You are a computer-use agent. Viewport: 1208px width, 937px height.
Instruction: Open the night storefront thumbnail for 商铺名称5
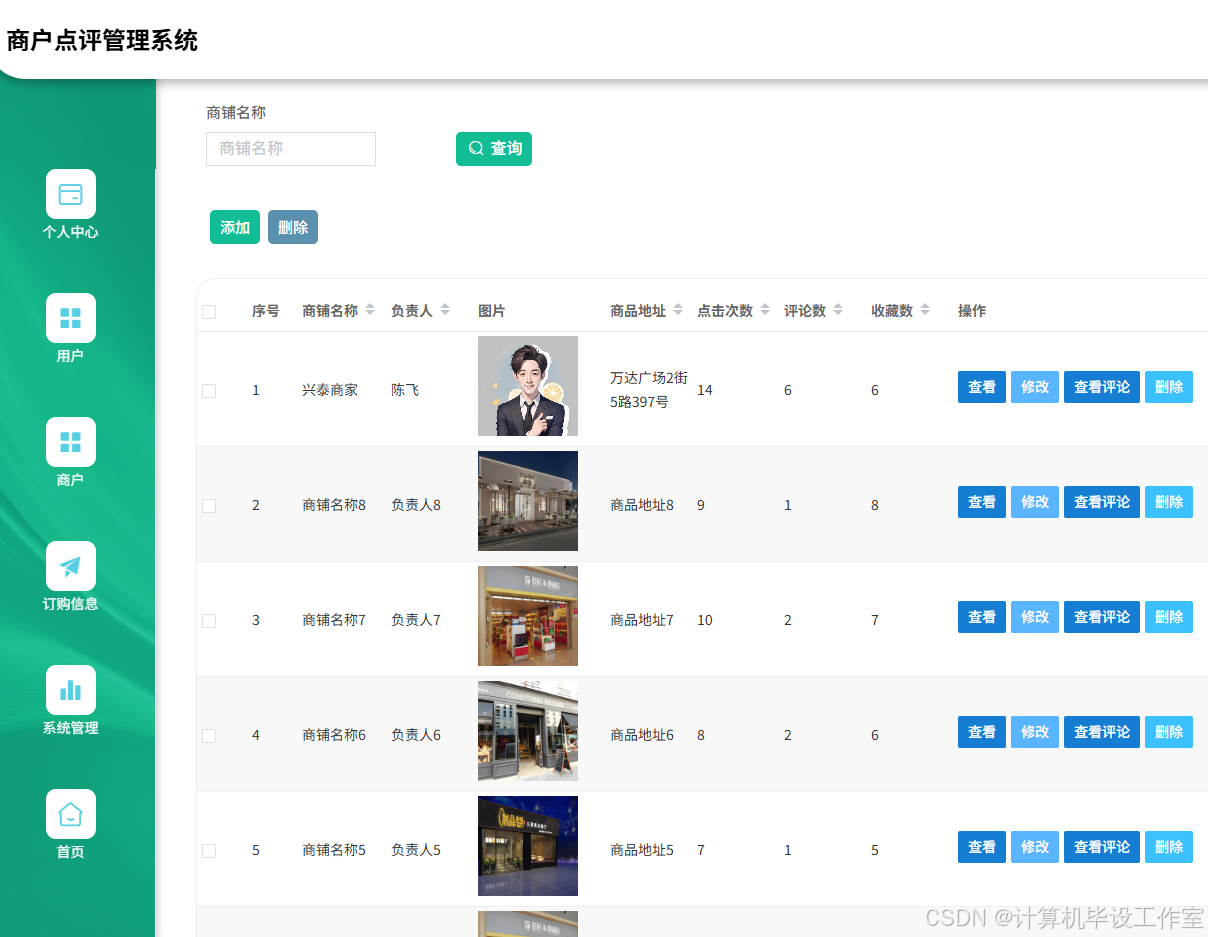click(x=528, y=846)
